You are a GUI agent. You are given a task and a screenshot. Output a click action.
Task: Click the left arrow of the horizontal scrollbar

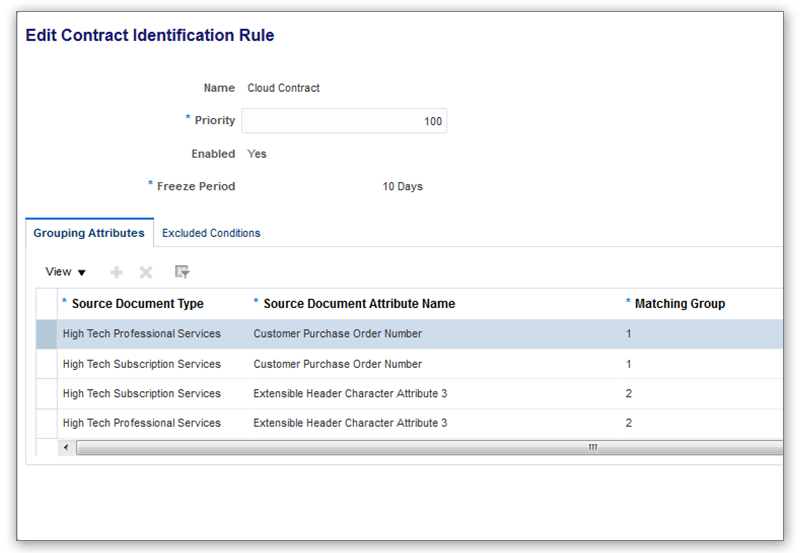click(x=67, y=447)
